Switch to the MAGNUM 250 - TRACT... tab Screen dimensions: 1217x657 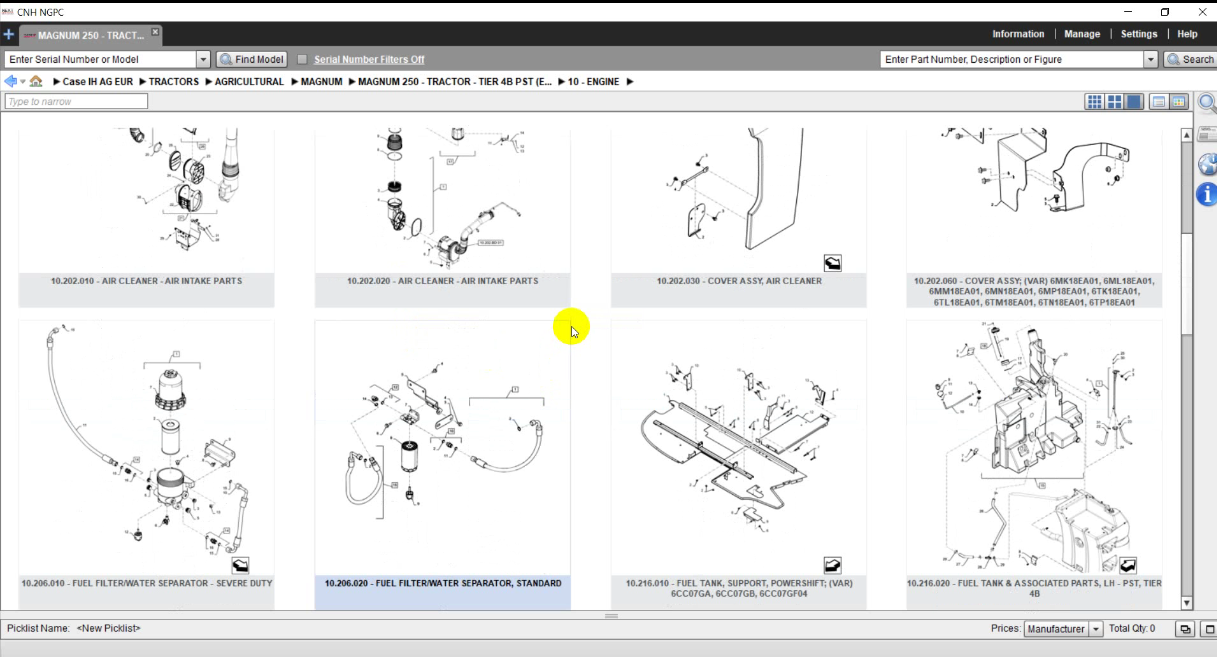(x=91, y=35)
